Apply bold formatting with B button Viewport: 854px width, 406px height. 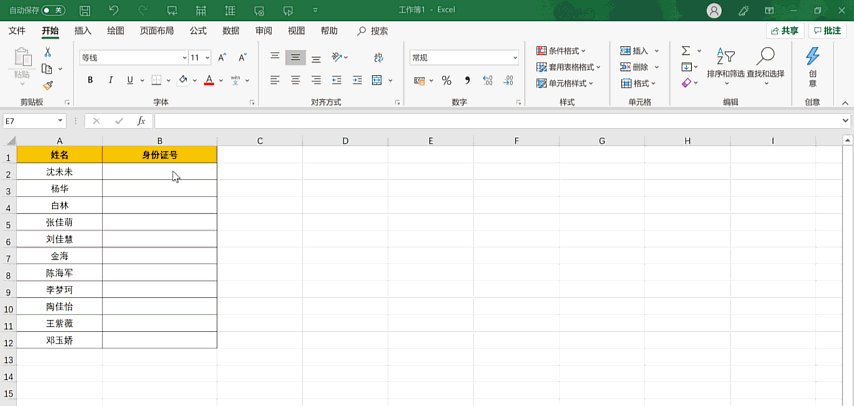(90, 80)
